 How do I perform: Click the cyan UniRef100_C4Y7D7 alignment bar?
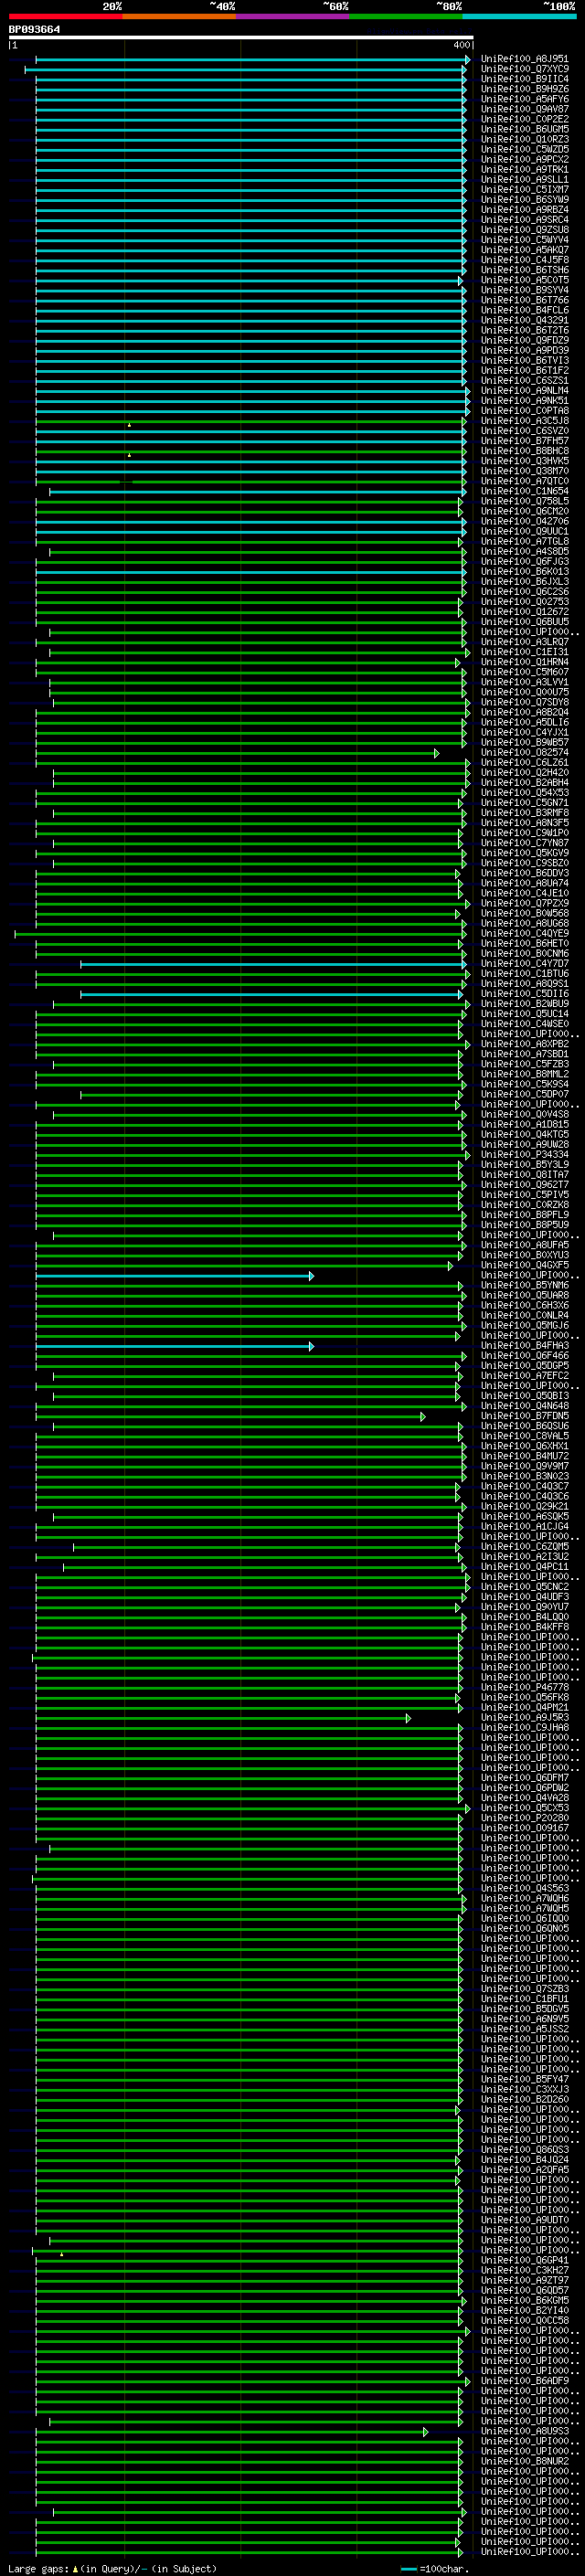pyautogui.click(x=273, y=964)
